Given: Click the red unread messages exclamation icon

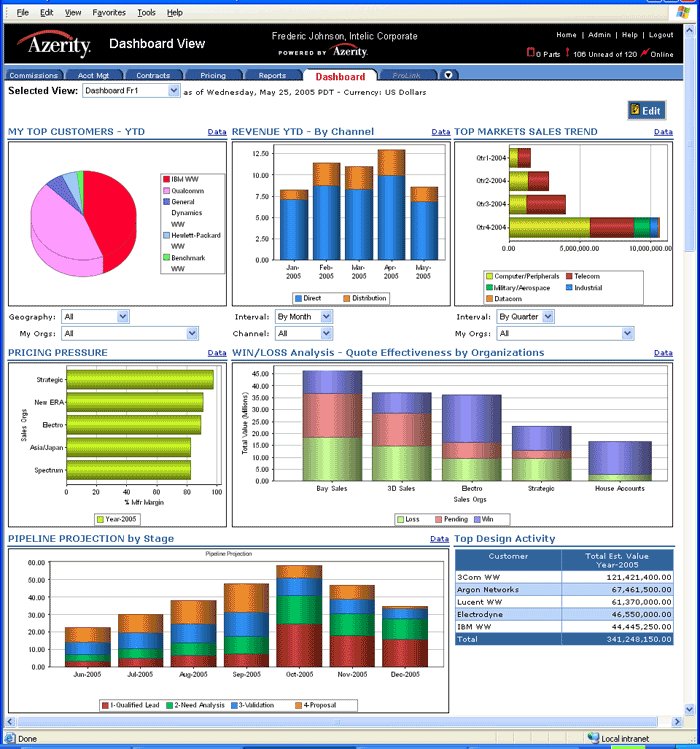Looking at the screenshot, I should [567, 52].
